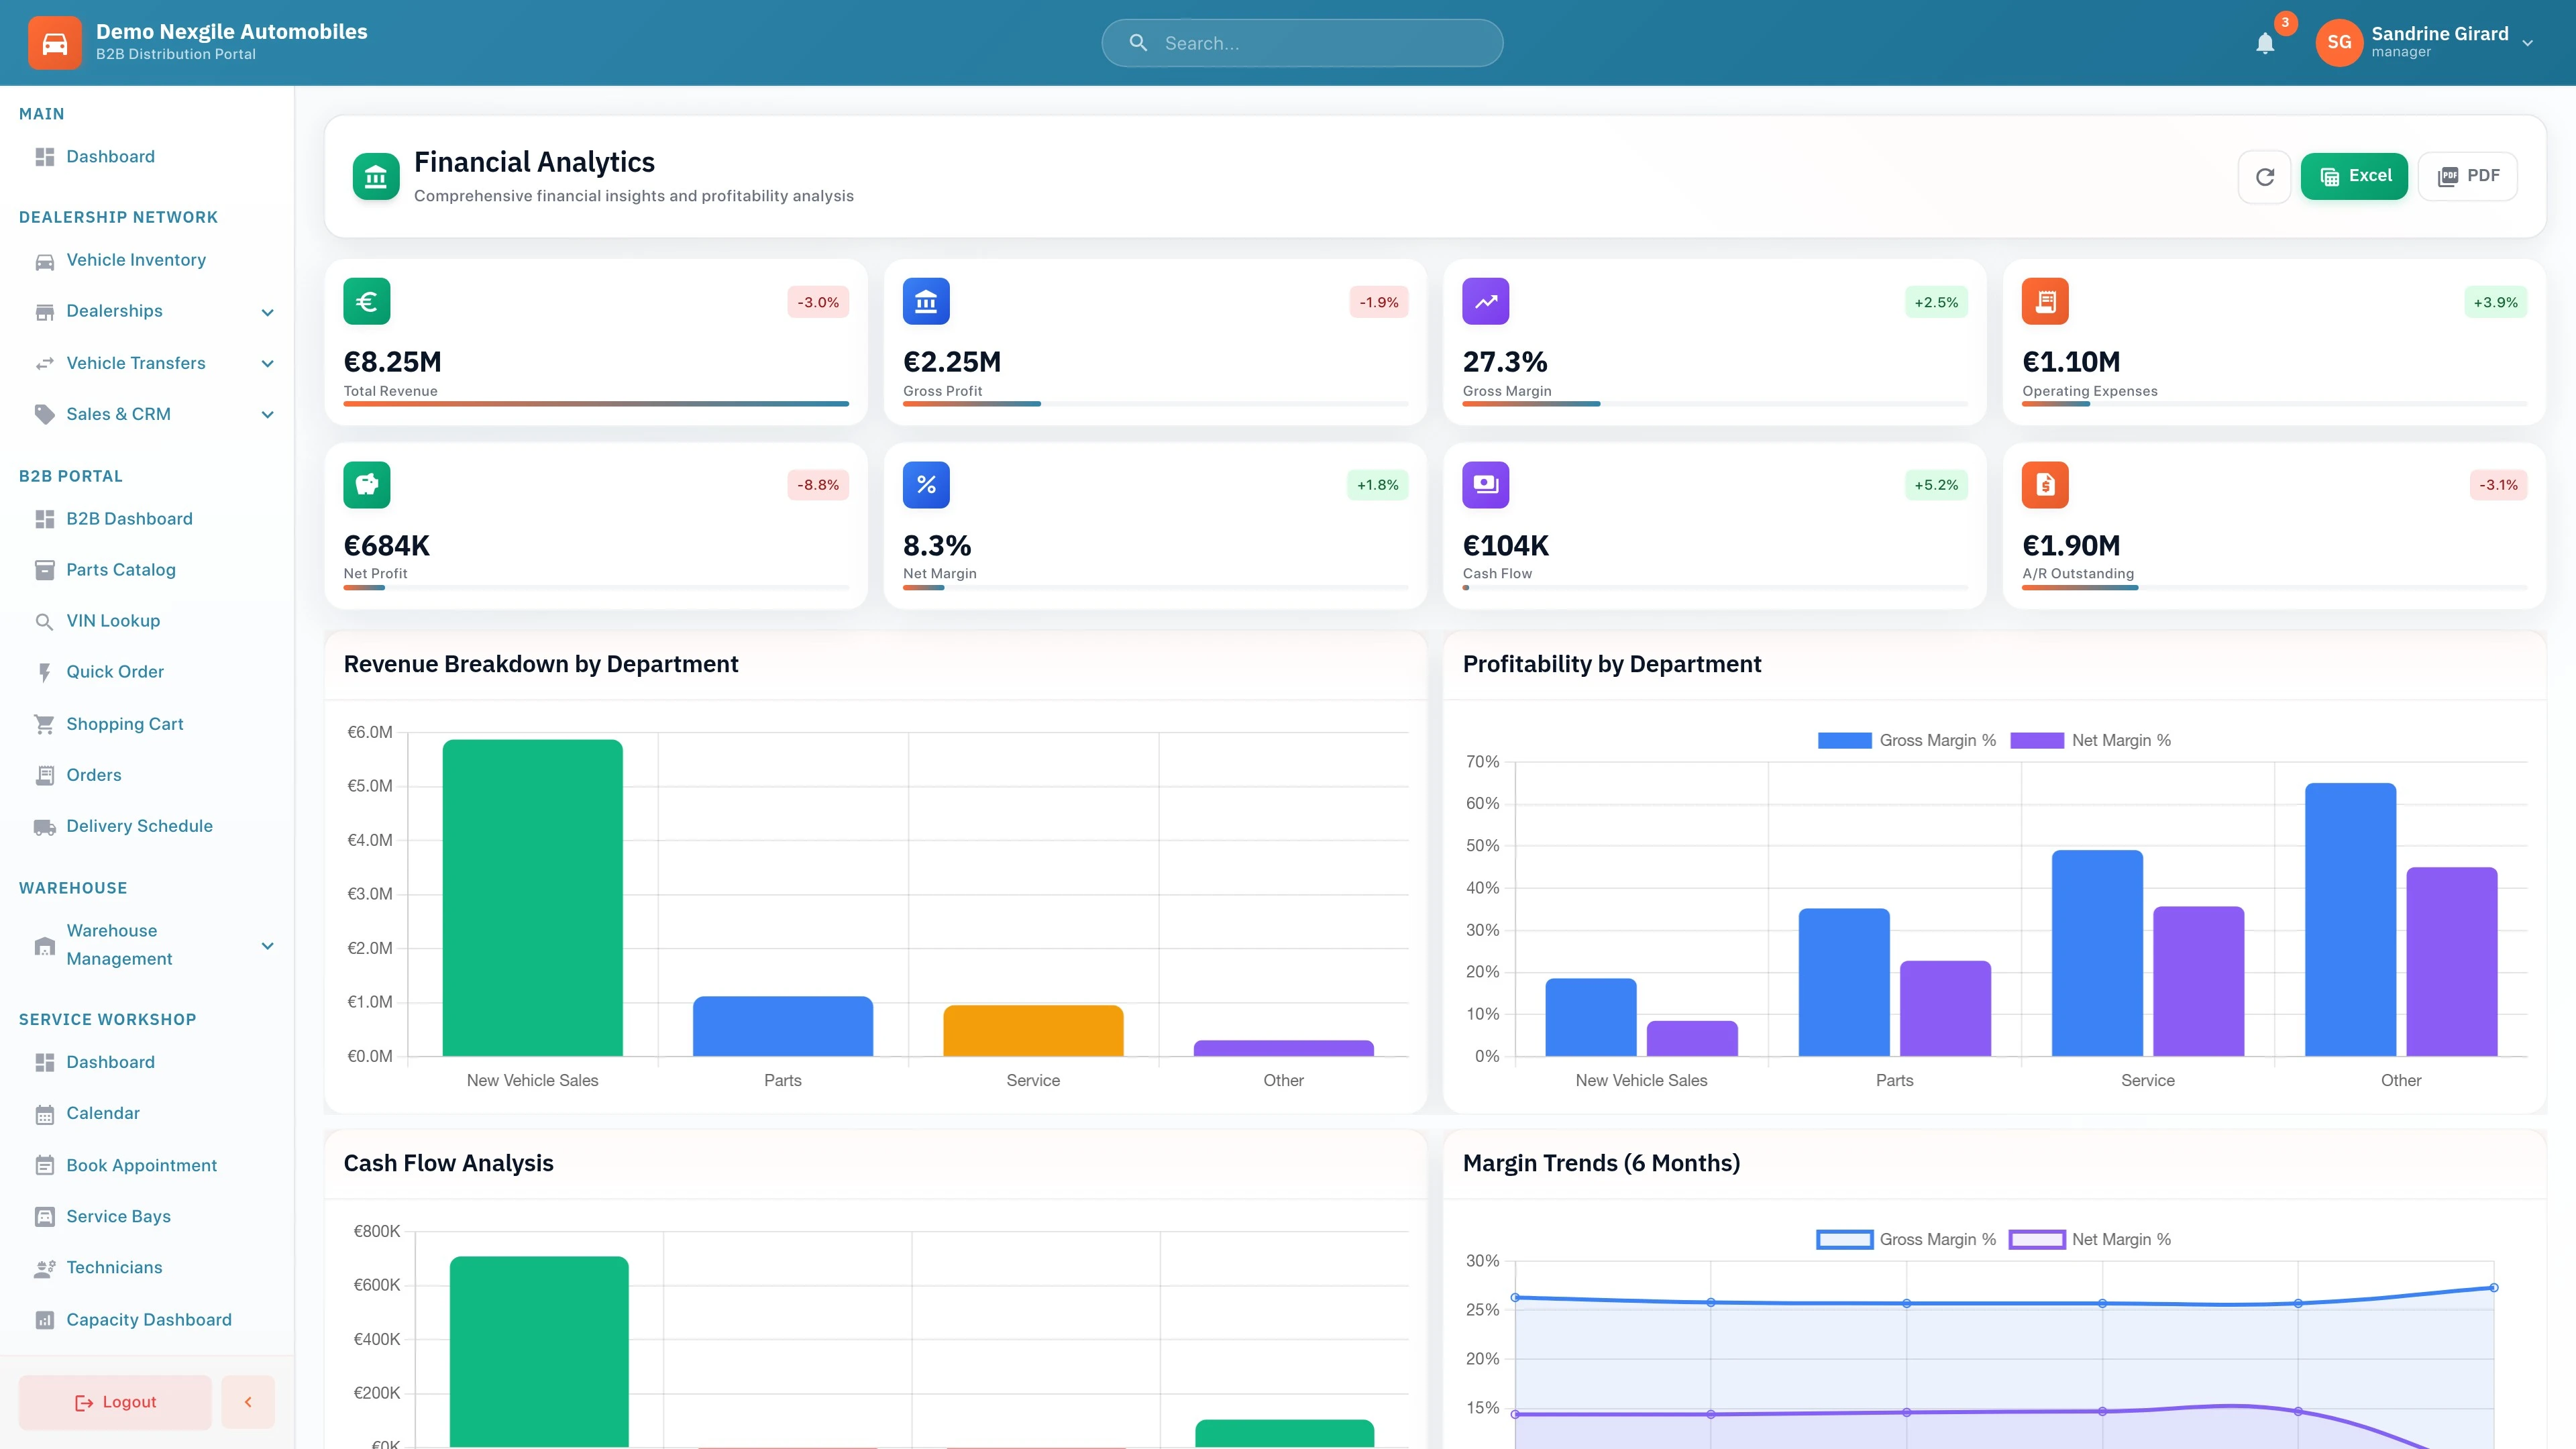The image size is (2576, 1449).
Task: Click the A/R Outstanding invoice icon
Action: [x=2045, y=485]
